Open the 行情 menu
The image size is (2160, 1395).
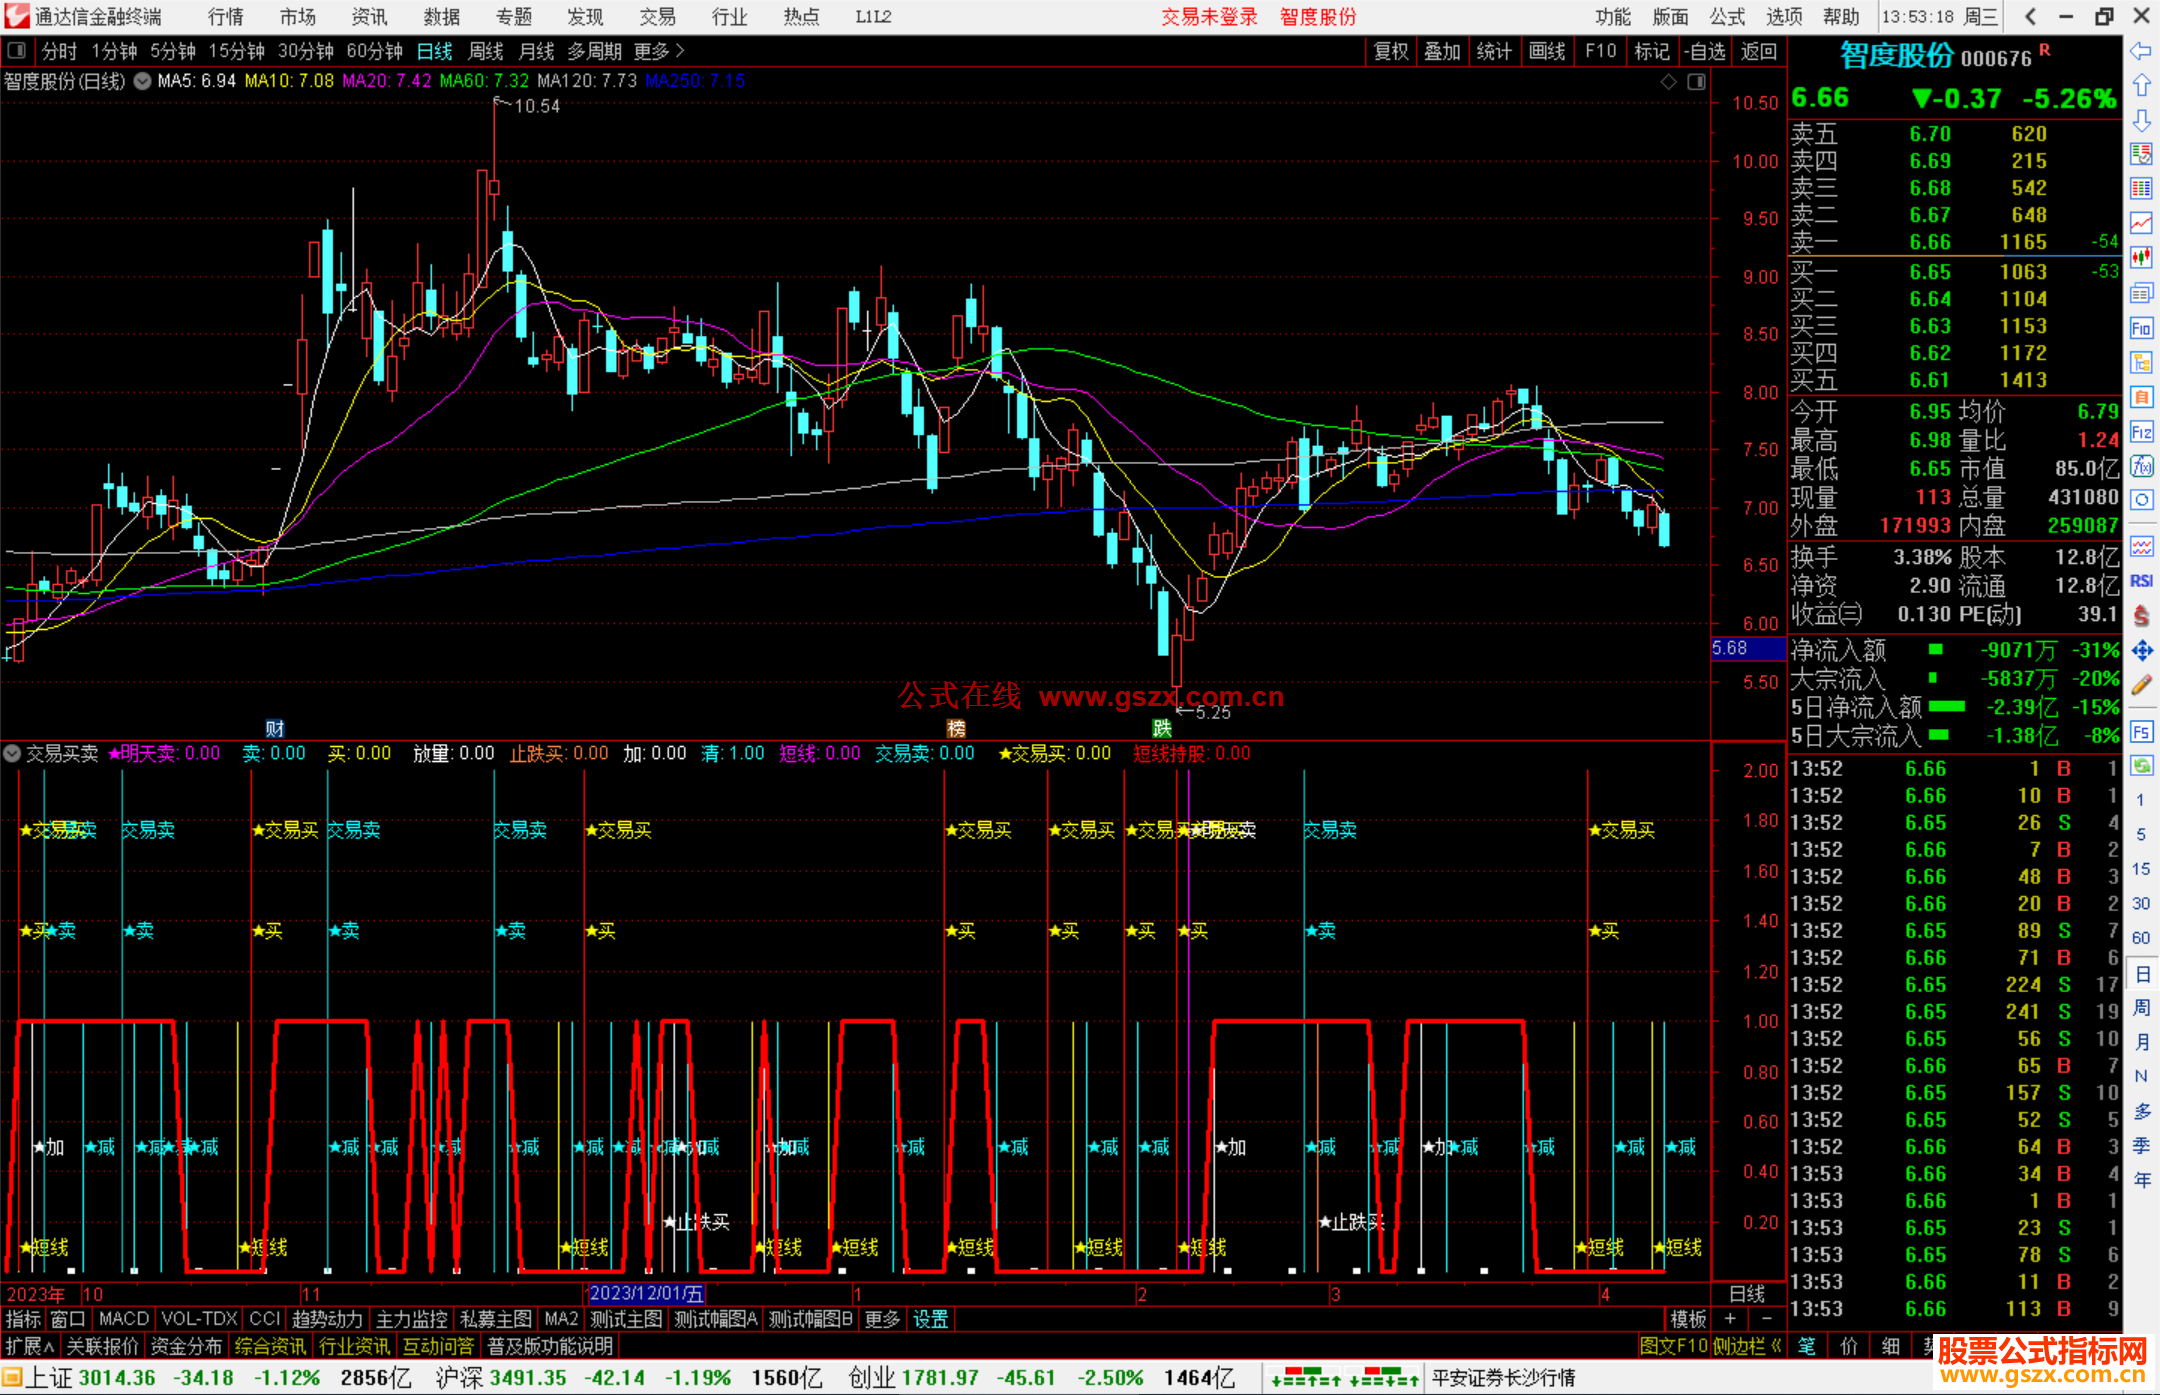[x=225, y=16]
